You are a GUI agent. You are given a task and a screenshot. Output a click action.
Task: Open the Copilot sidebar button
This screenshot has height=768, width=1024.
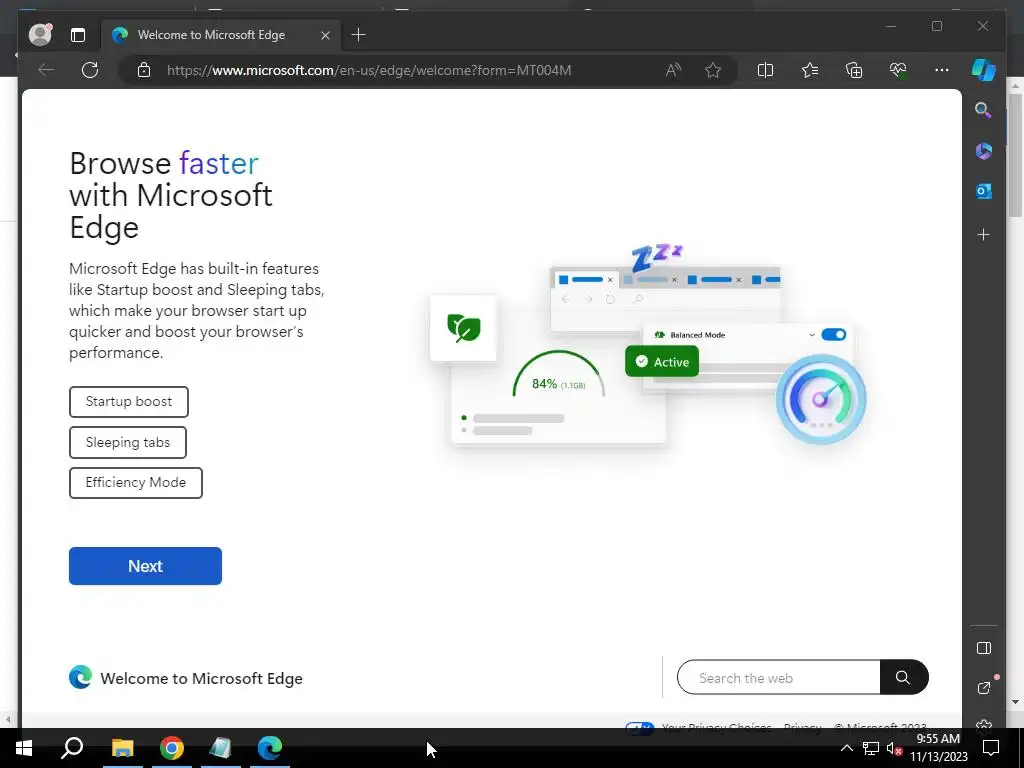(x=984, y=70)
